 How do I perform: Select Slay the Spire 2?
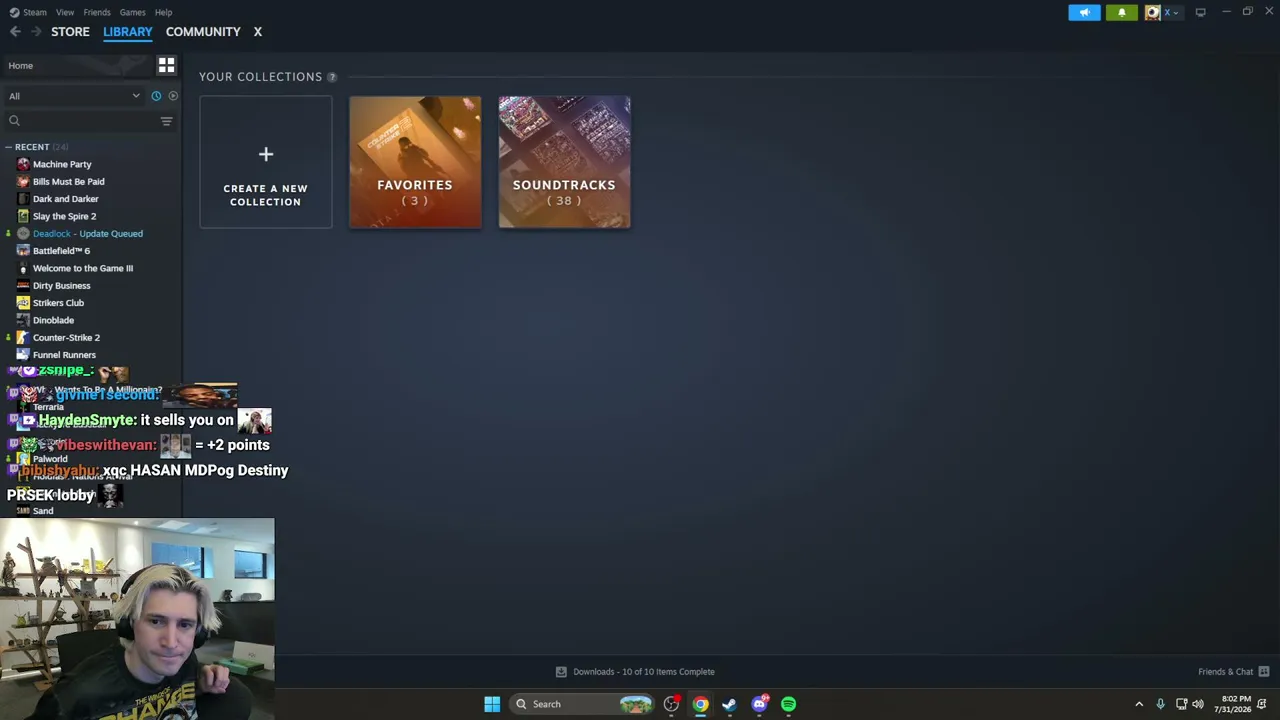[65, 216]
